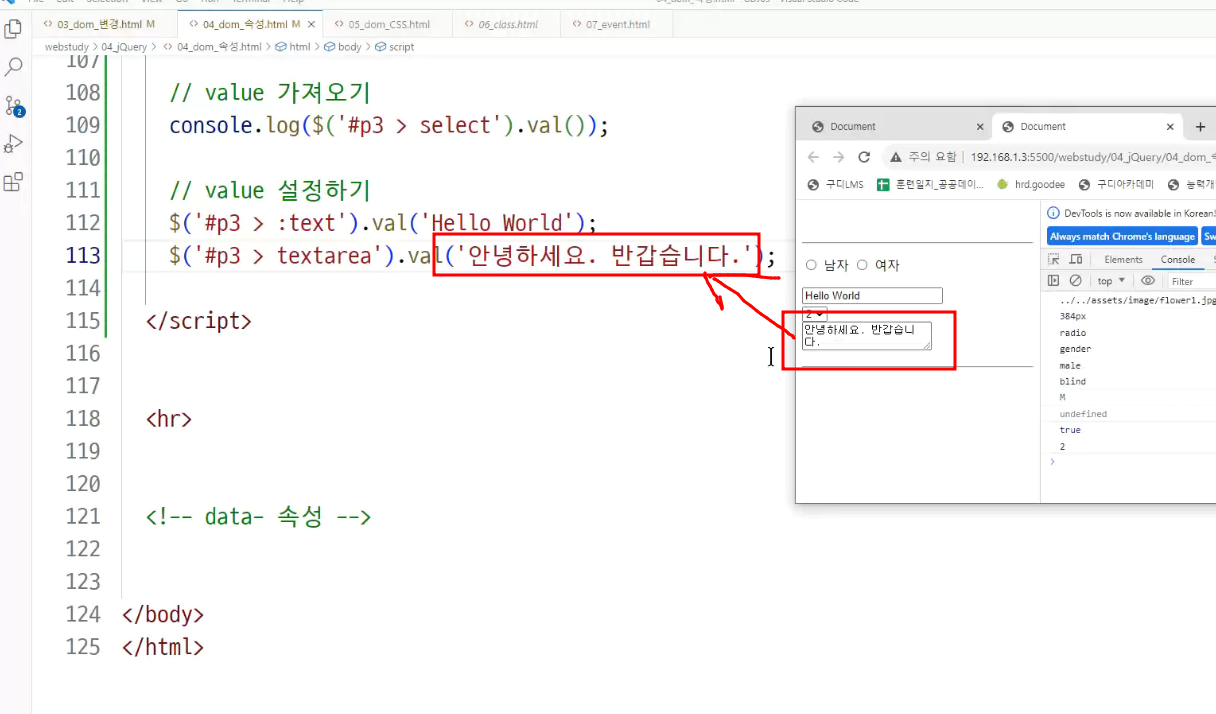The height and width of the screenshot is (714, 1216).
Task: Click the browser address bar URL
Action: click(x=1092, y=157)
